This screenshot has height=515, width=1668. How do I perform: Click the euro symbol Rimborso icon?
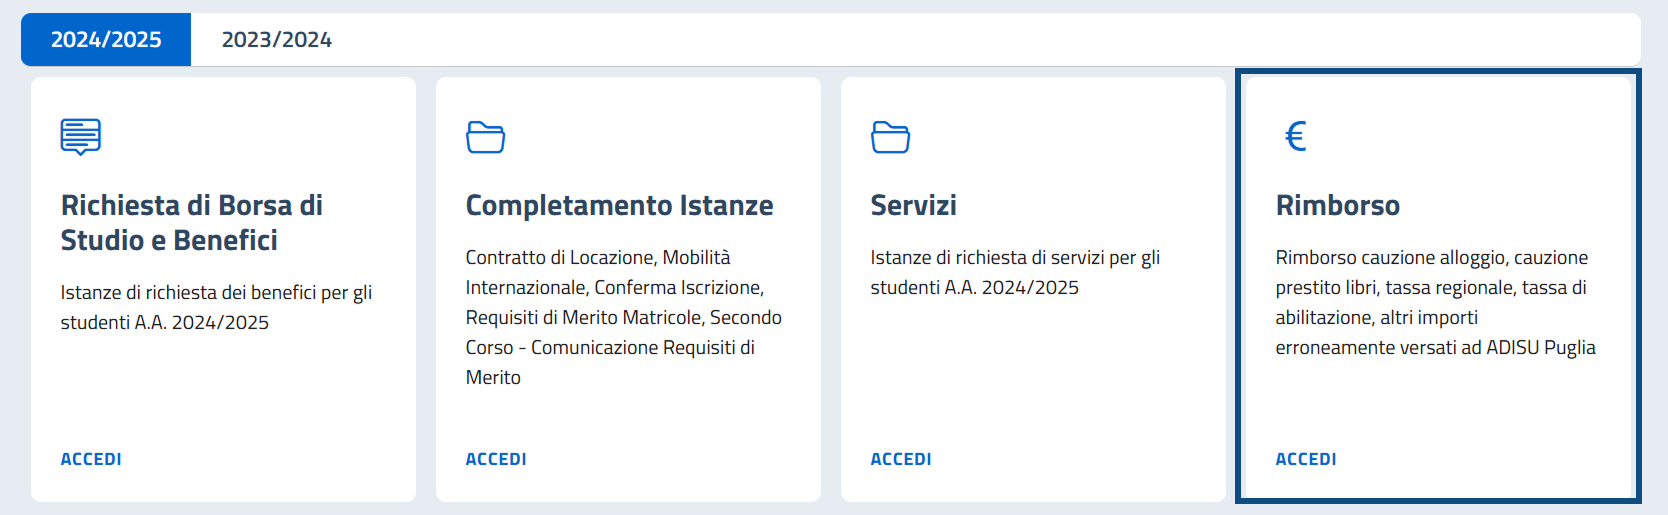[x=1296, y=136]
